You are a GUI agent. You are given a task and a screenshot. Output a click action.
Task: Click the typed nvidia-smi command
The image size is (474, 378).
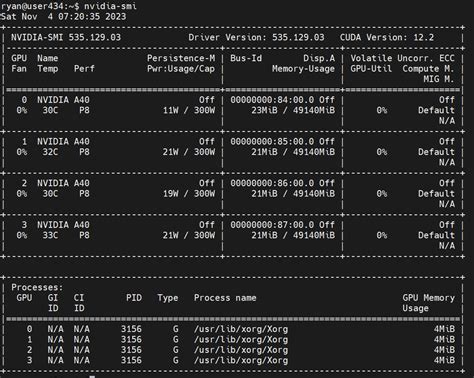(x=110, y=6)
